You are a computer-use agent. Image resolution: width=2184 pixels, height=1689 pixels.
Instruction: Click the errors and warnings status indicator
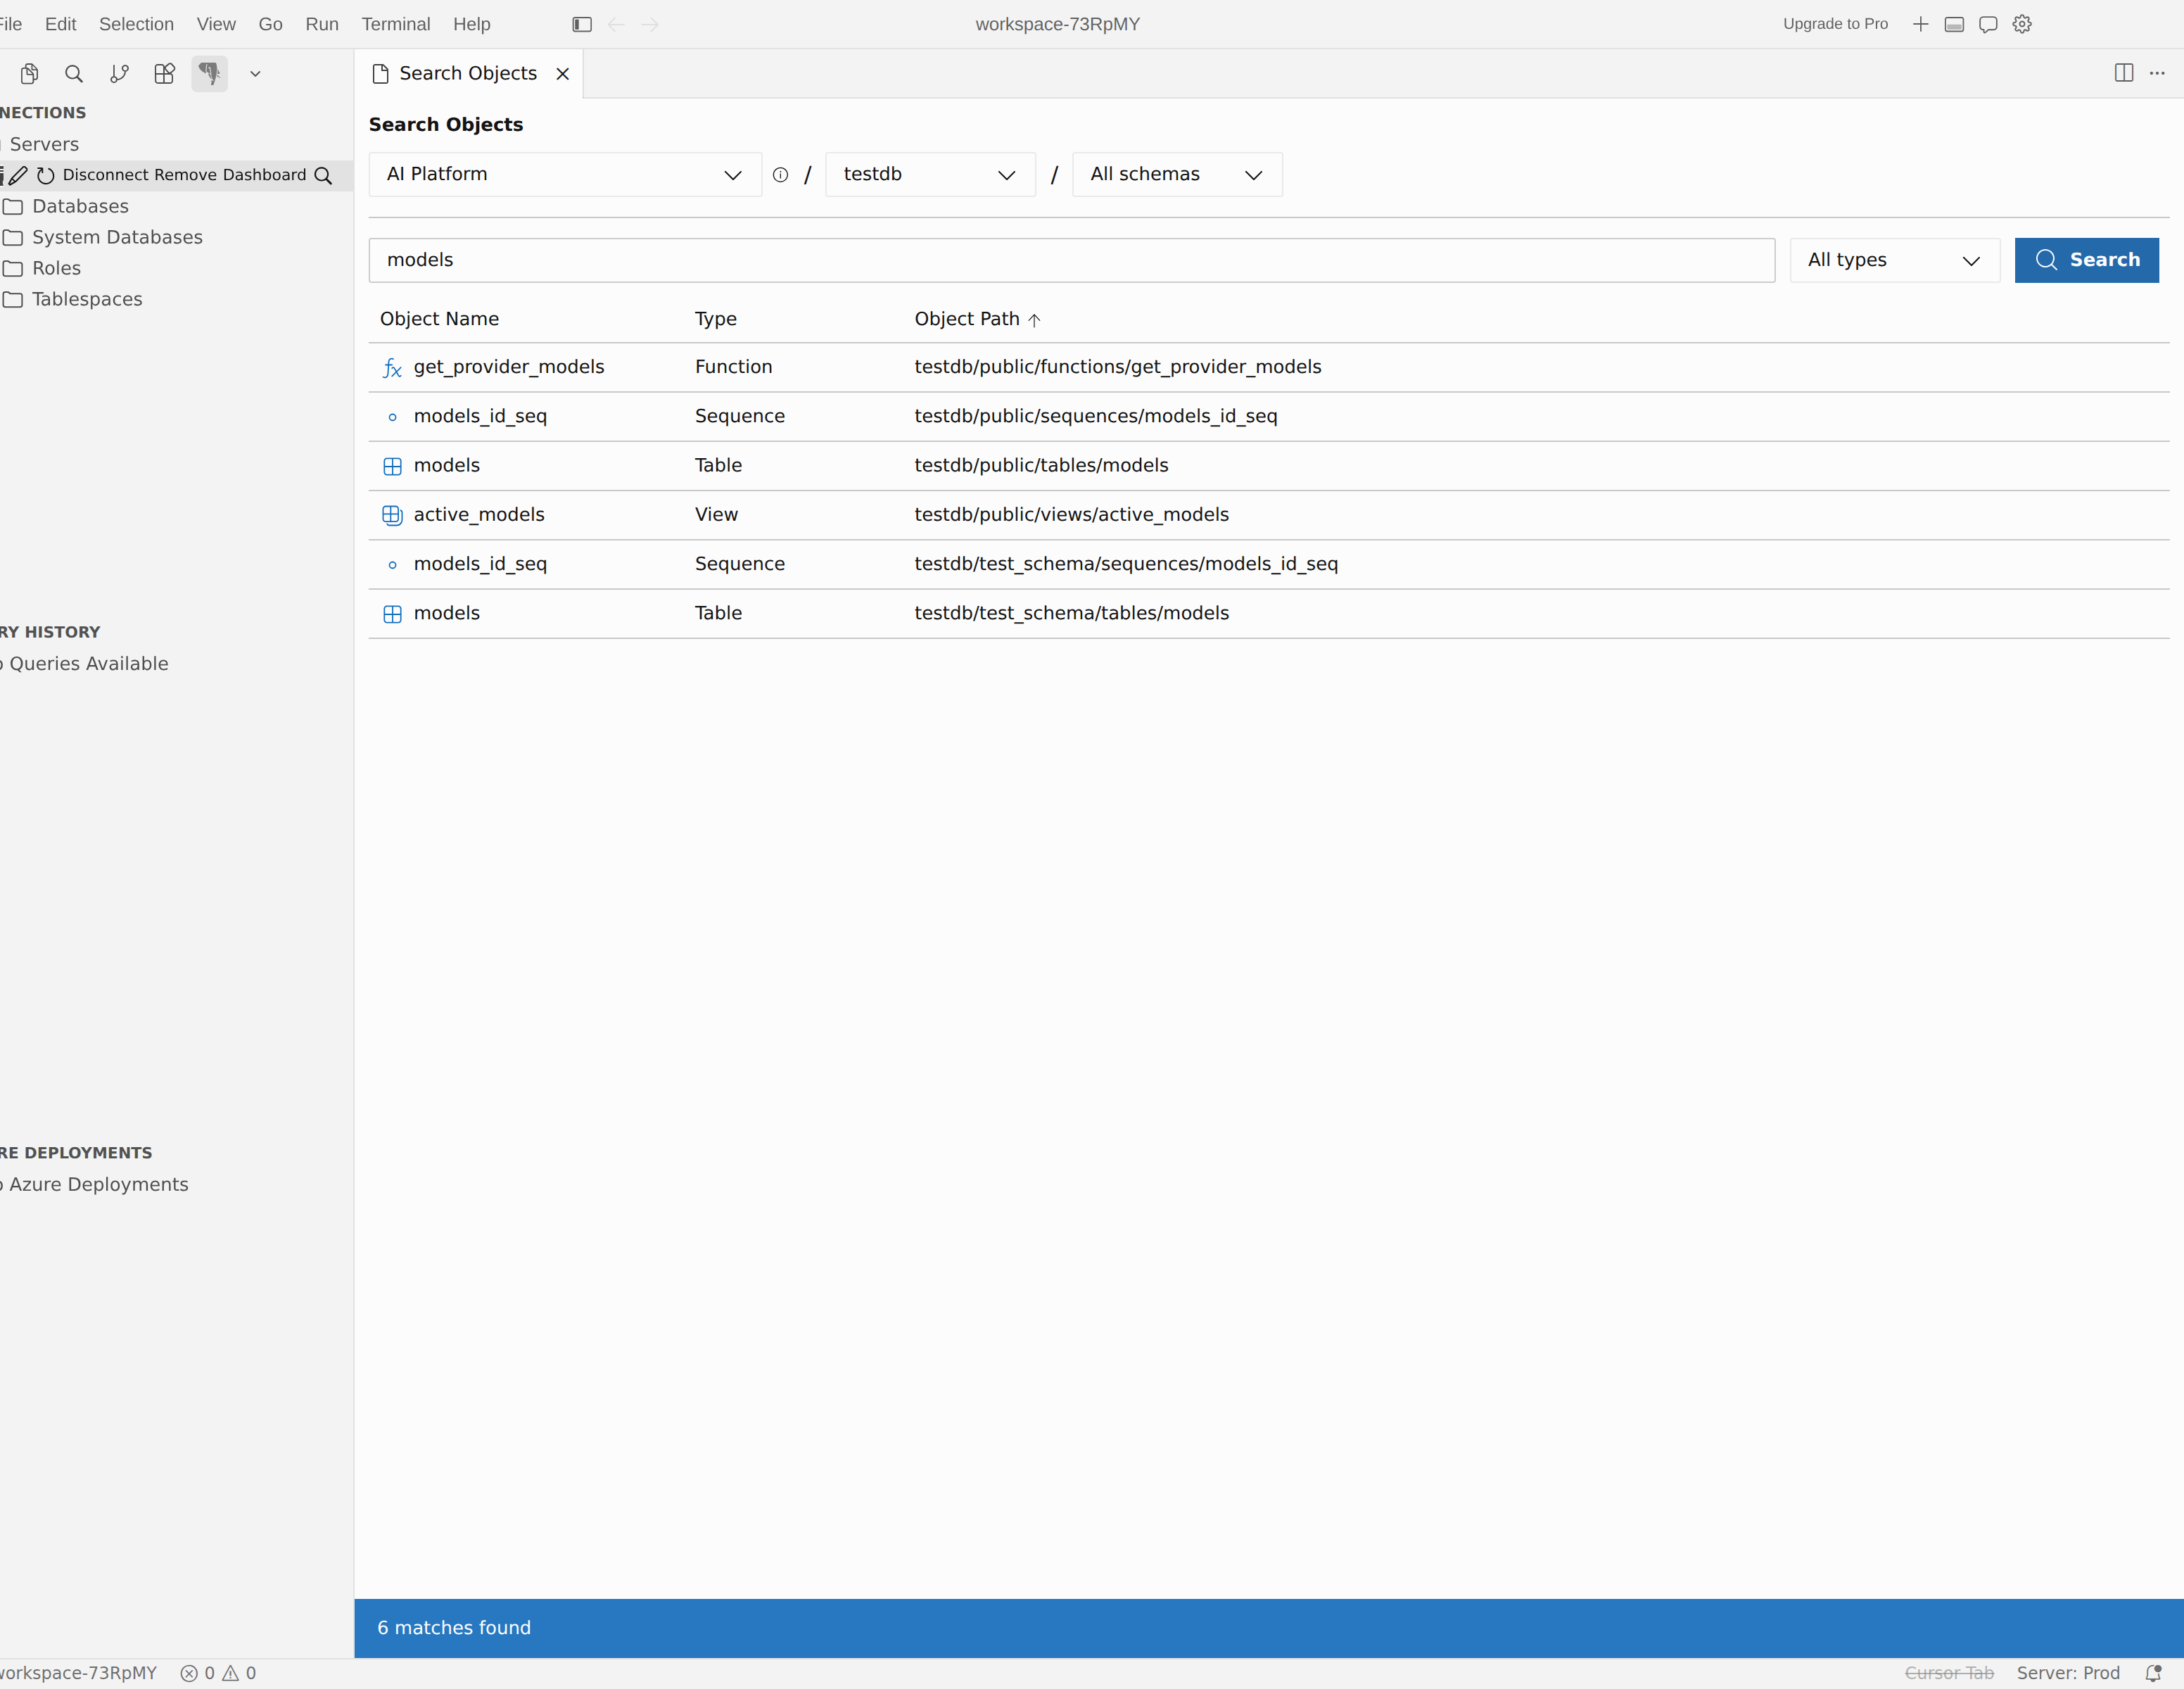click(x=218, y=1673)
